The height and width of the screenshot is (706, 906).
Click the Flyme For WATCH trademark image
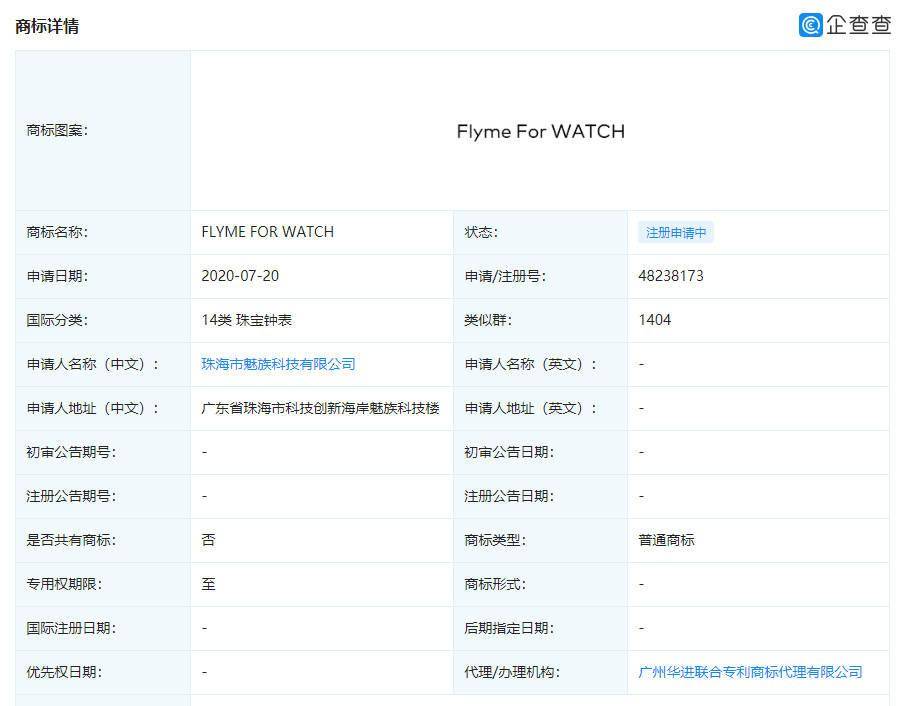coord(540,132)
